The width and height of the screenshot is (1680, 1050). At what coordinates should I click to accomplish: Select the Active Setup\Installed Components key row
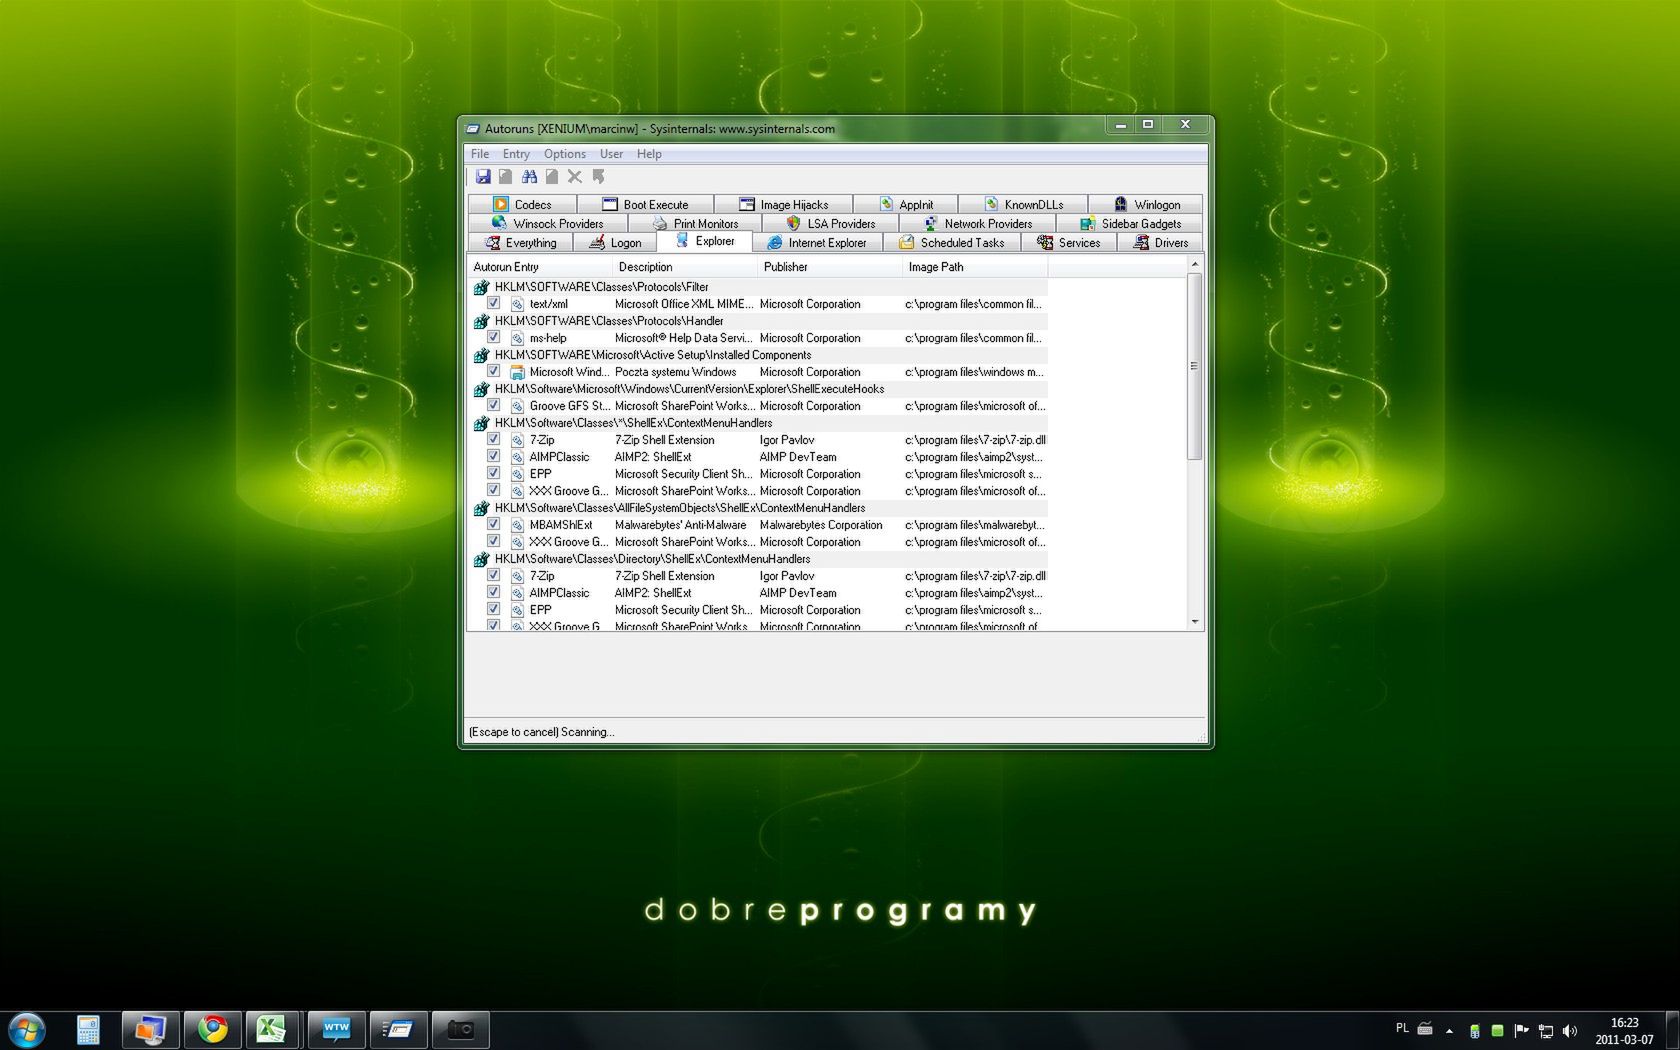pyautogui.click(x=758, y=355)
